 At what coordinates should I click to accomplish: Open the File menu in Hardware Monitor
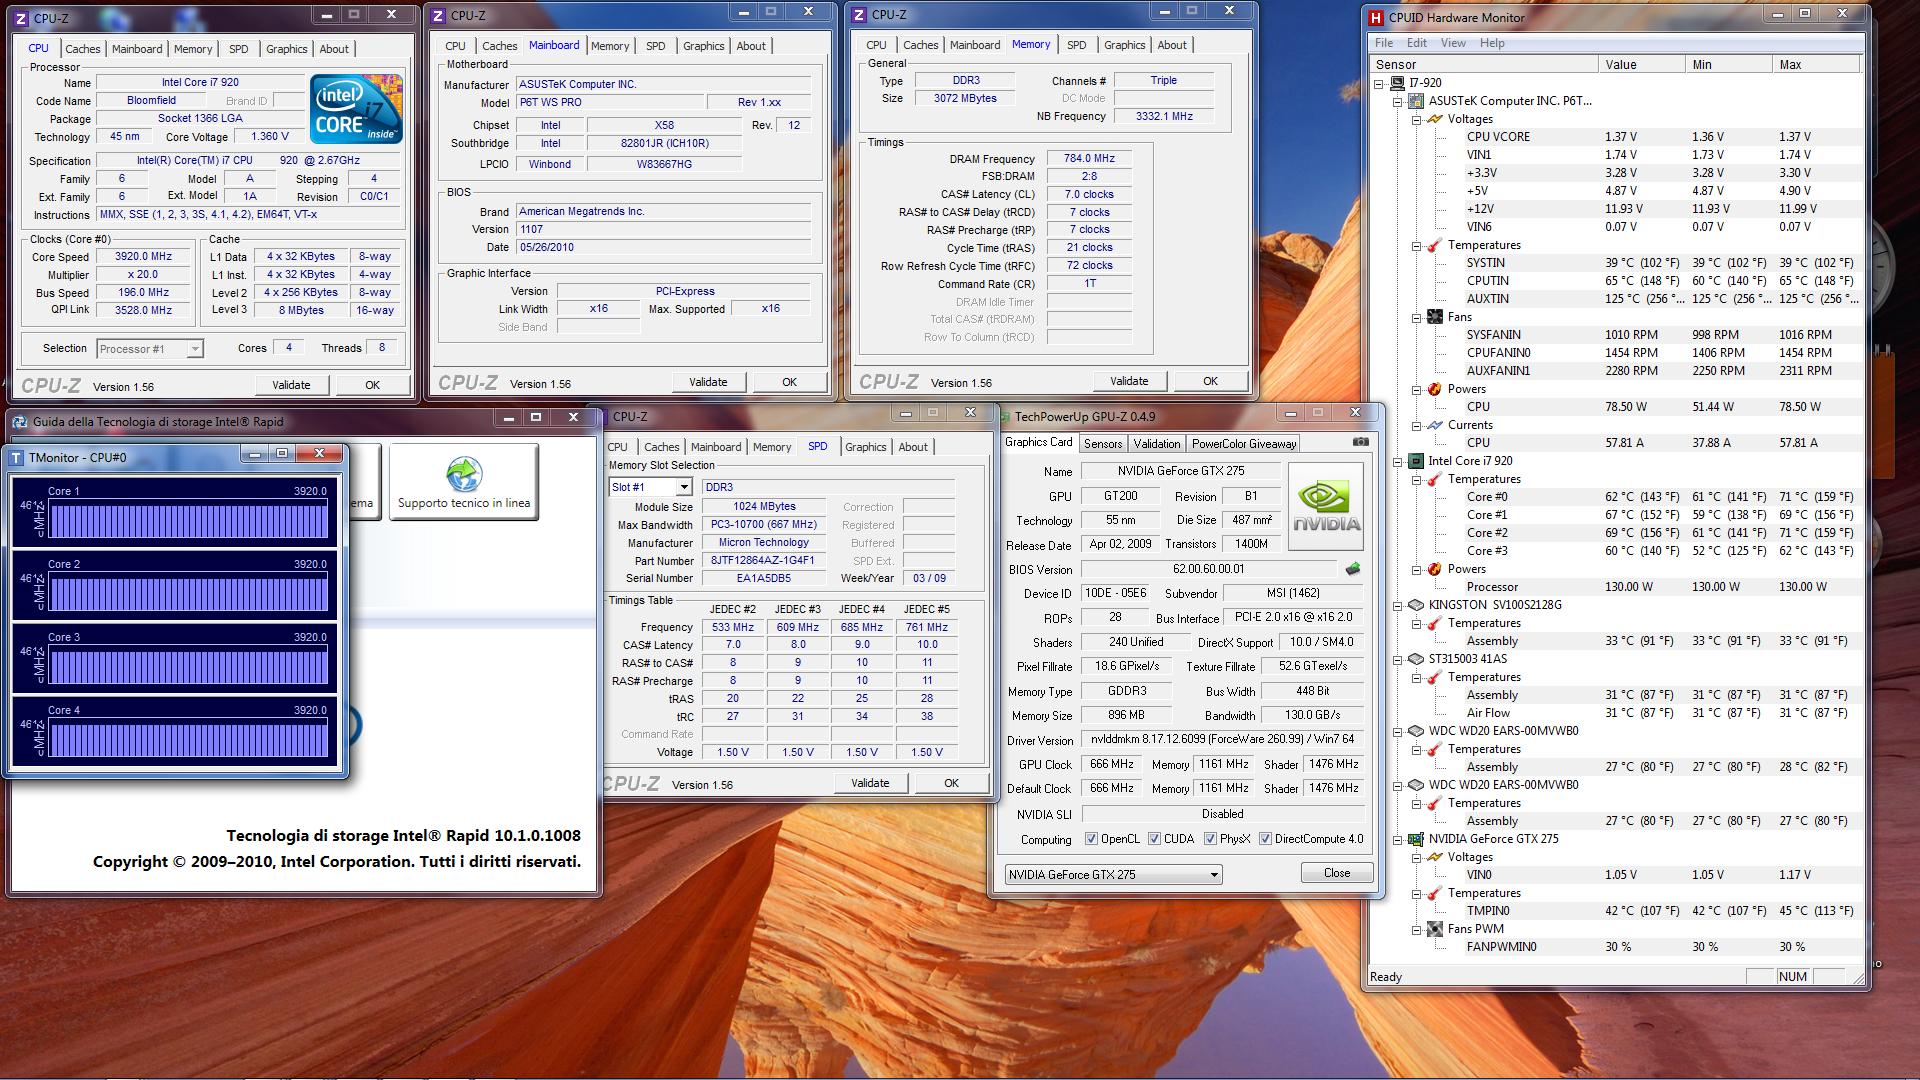[x=1384, y=43]
